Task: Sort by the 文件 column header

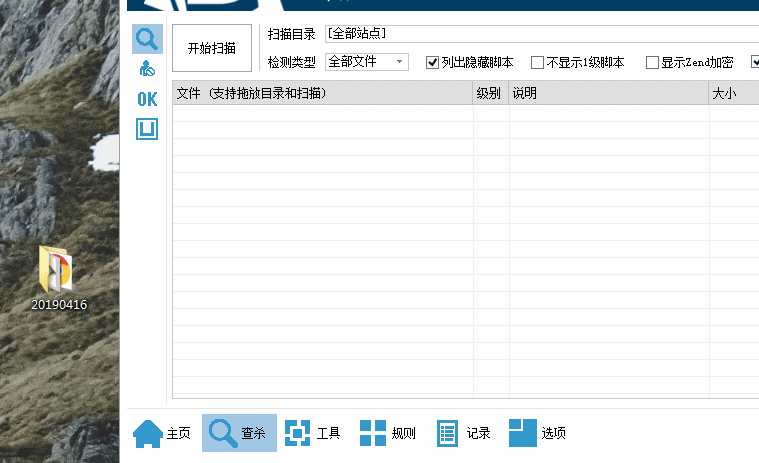Action: [x=322, y=94]
